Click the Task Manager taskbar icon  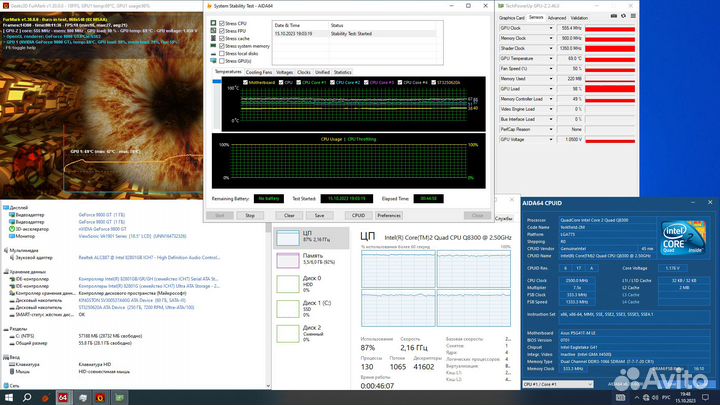click(83, 398)
